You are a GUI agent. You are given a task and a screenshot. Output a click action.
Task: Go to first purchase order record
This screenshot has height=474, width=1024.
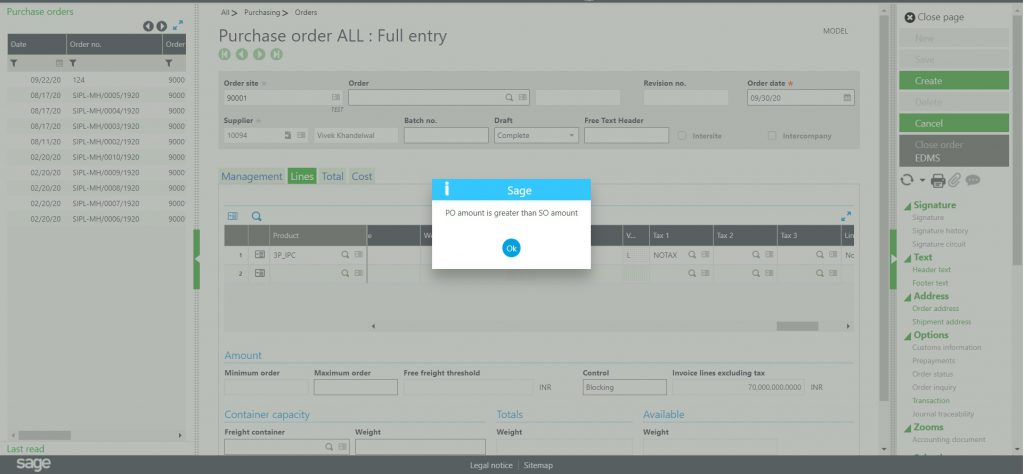tap(224, 54)
